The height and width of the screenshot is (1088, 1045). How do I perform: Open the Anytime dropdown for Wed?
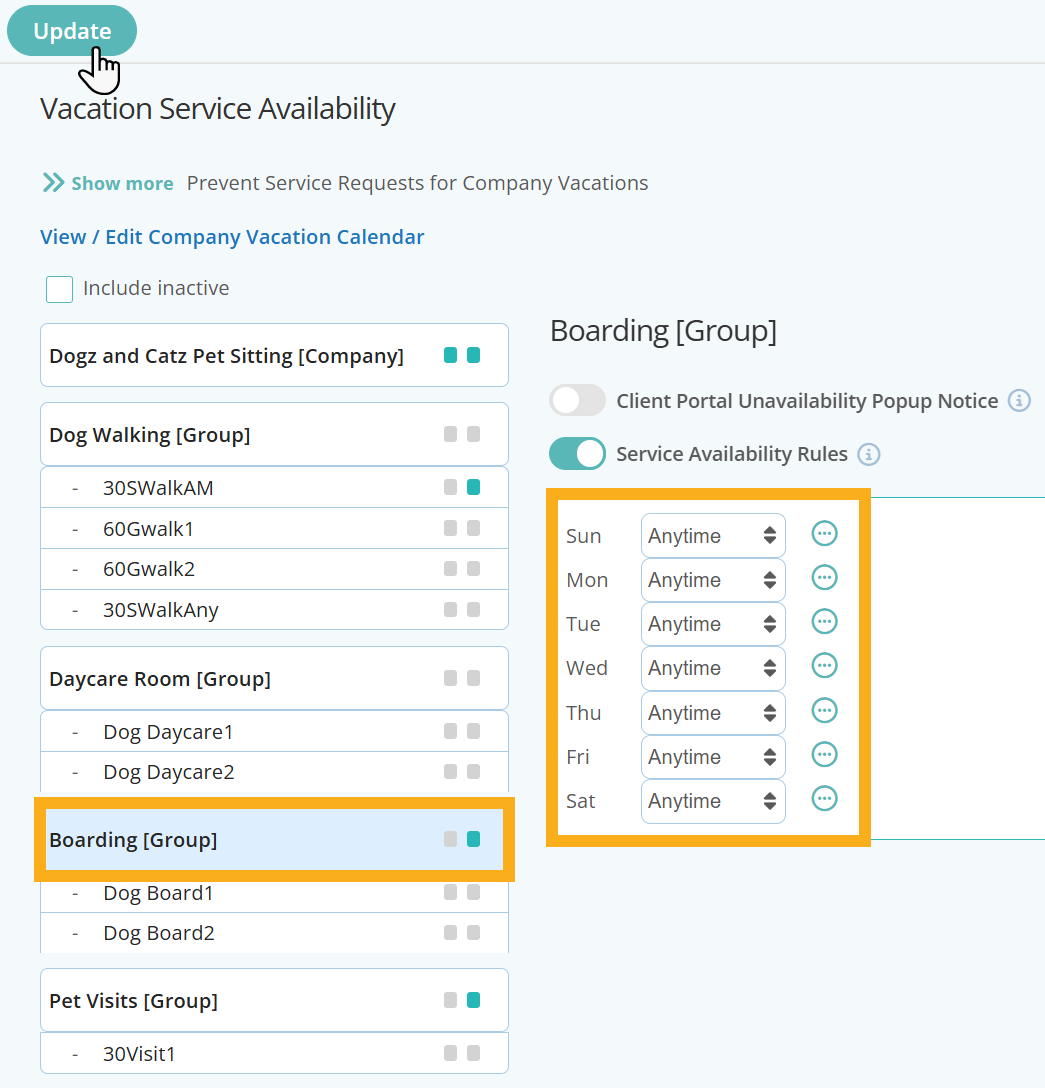click(x=712, y=667)
